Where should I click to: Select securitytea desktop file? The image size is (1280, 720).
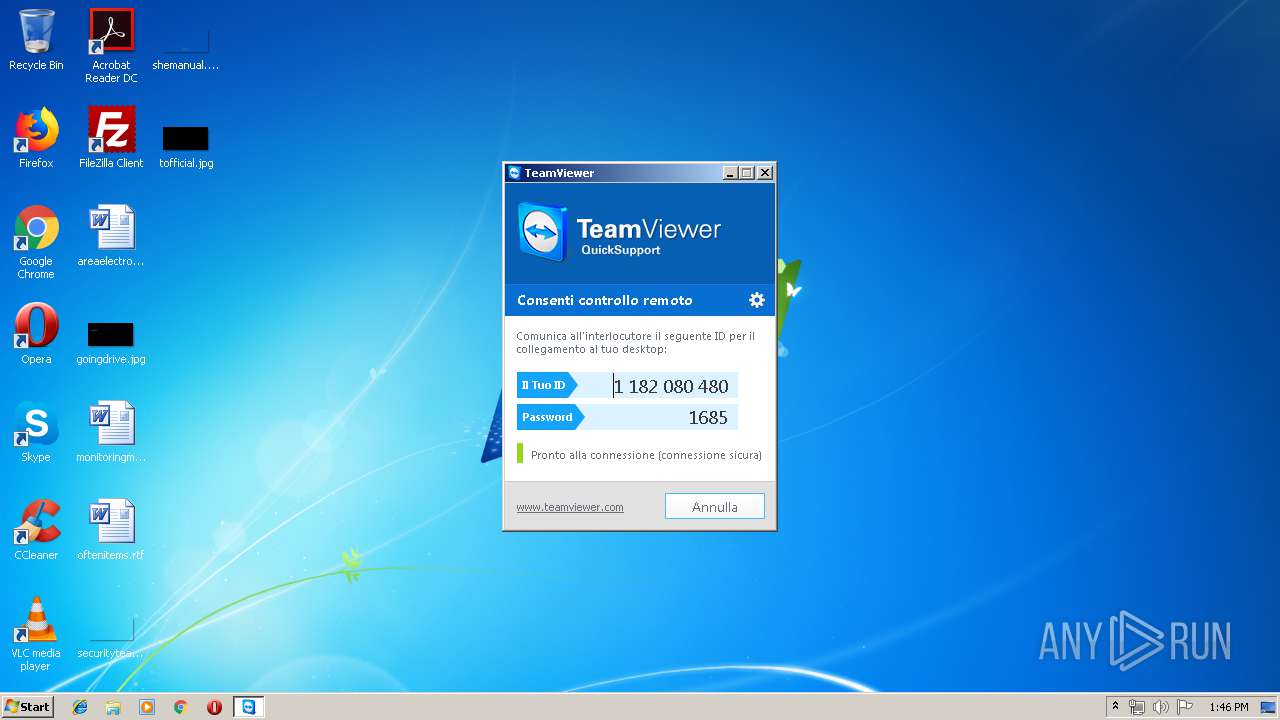coord(111,636)
